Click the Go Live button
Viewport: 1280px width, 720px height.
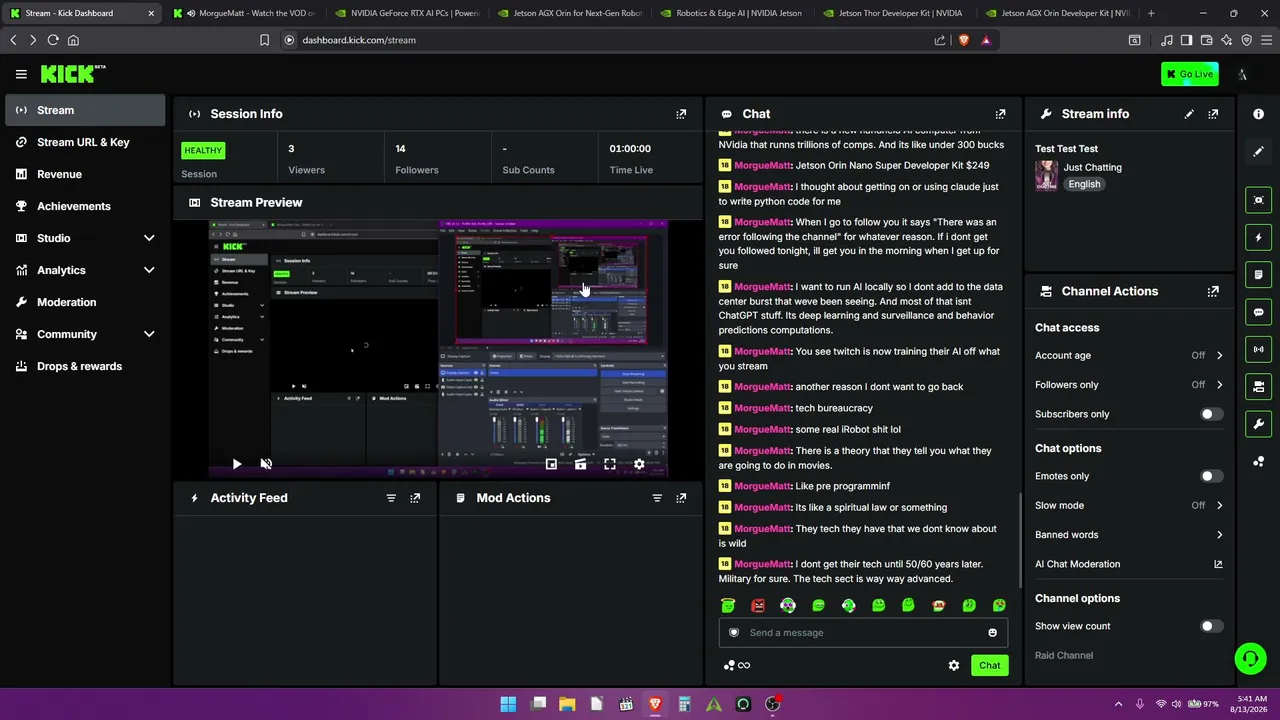tap(1190, 74)
